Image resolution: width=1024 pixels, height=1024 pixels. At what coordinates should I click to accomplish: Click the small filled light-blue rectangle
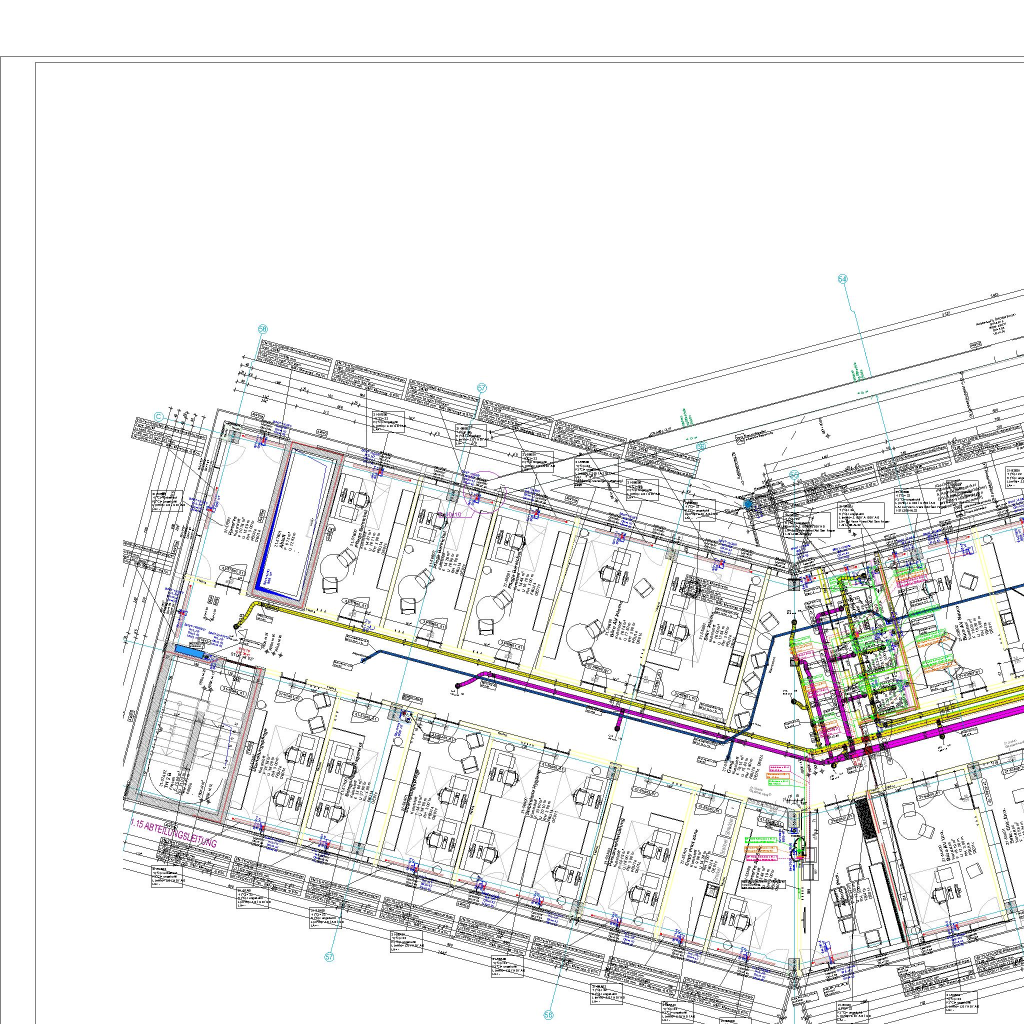pos(189,650)
